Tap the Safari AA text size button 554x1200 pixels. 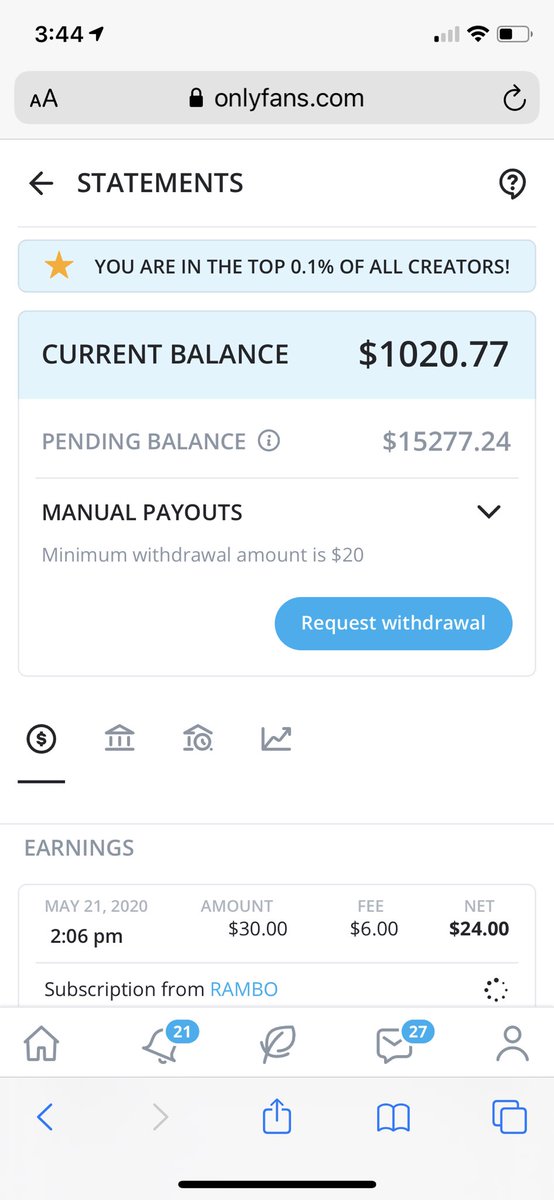pos(44,99)
